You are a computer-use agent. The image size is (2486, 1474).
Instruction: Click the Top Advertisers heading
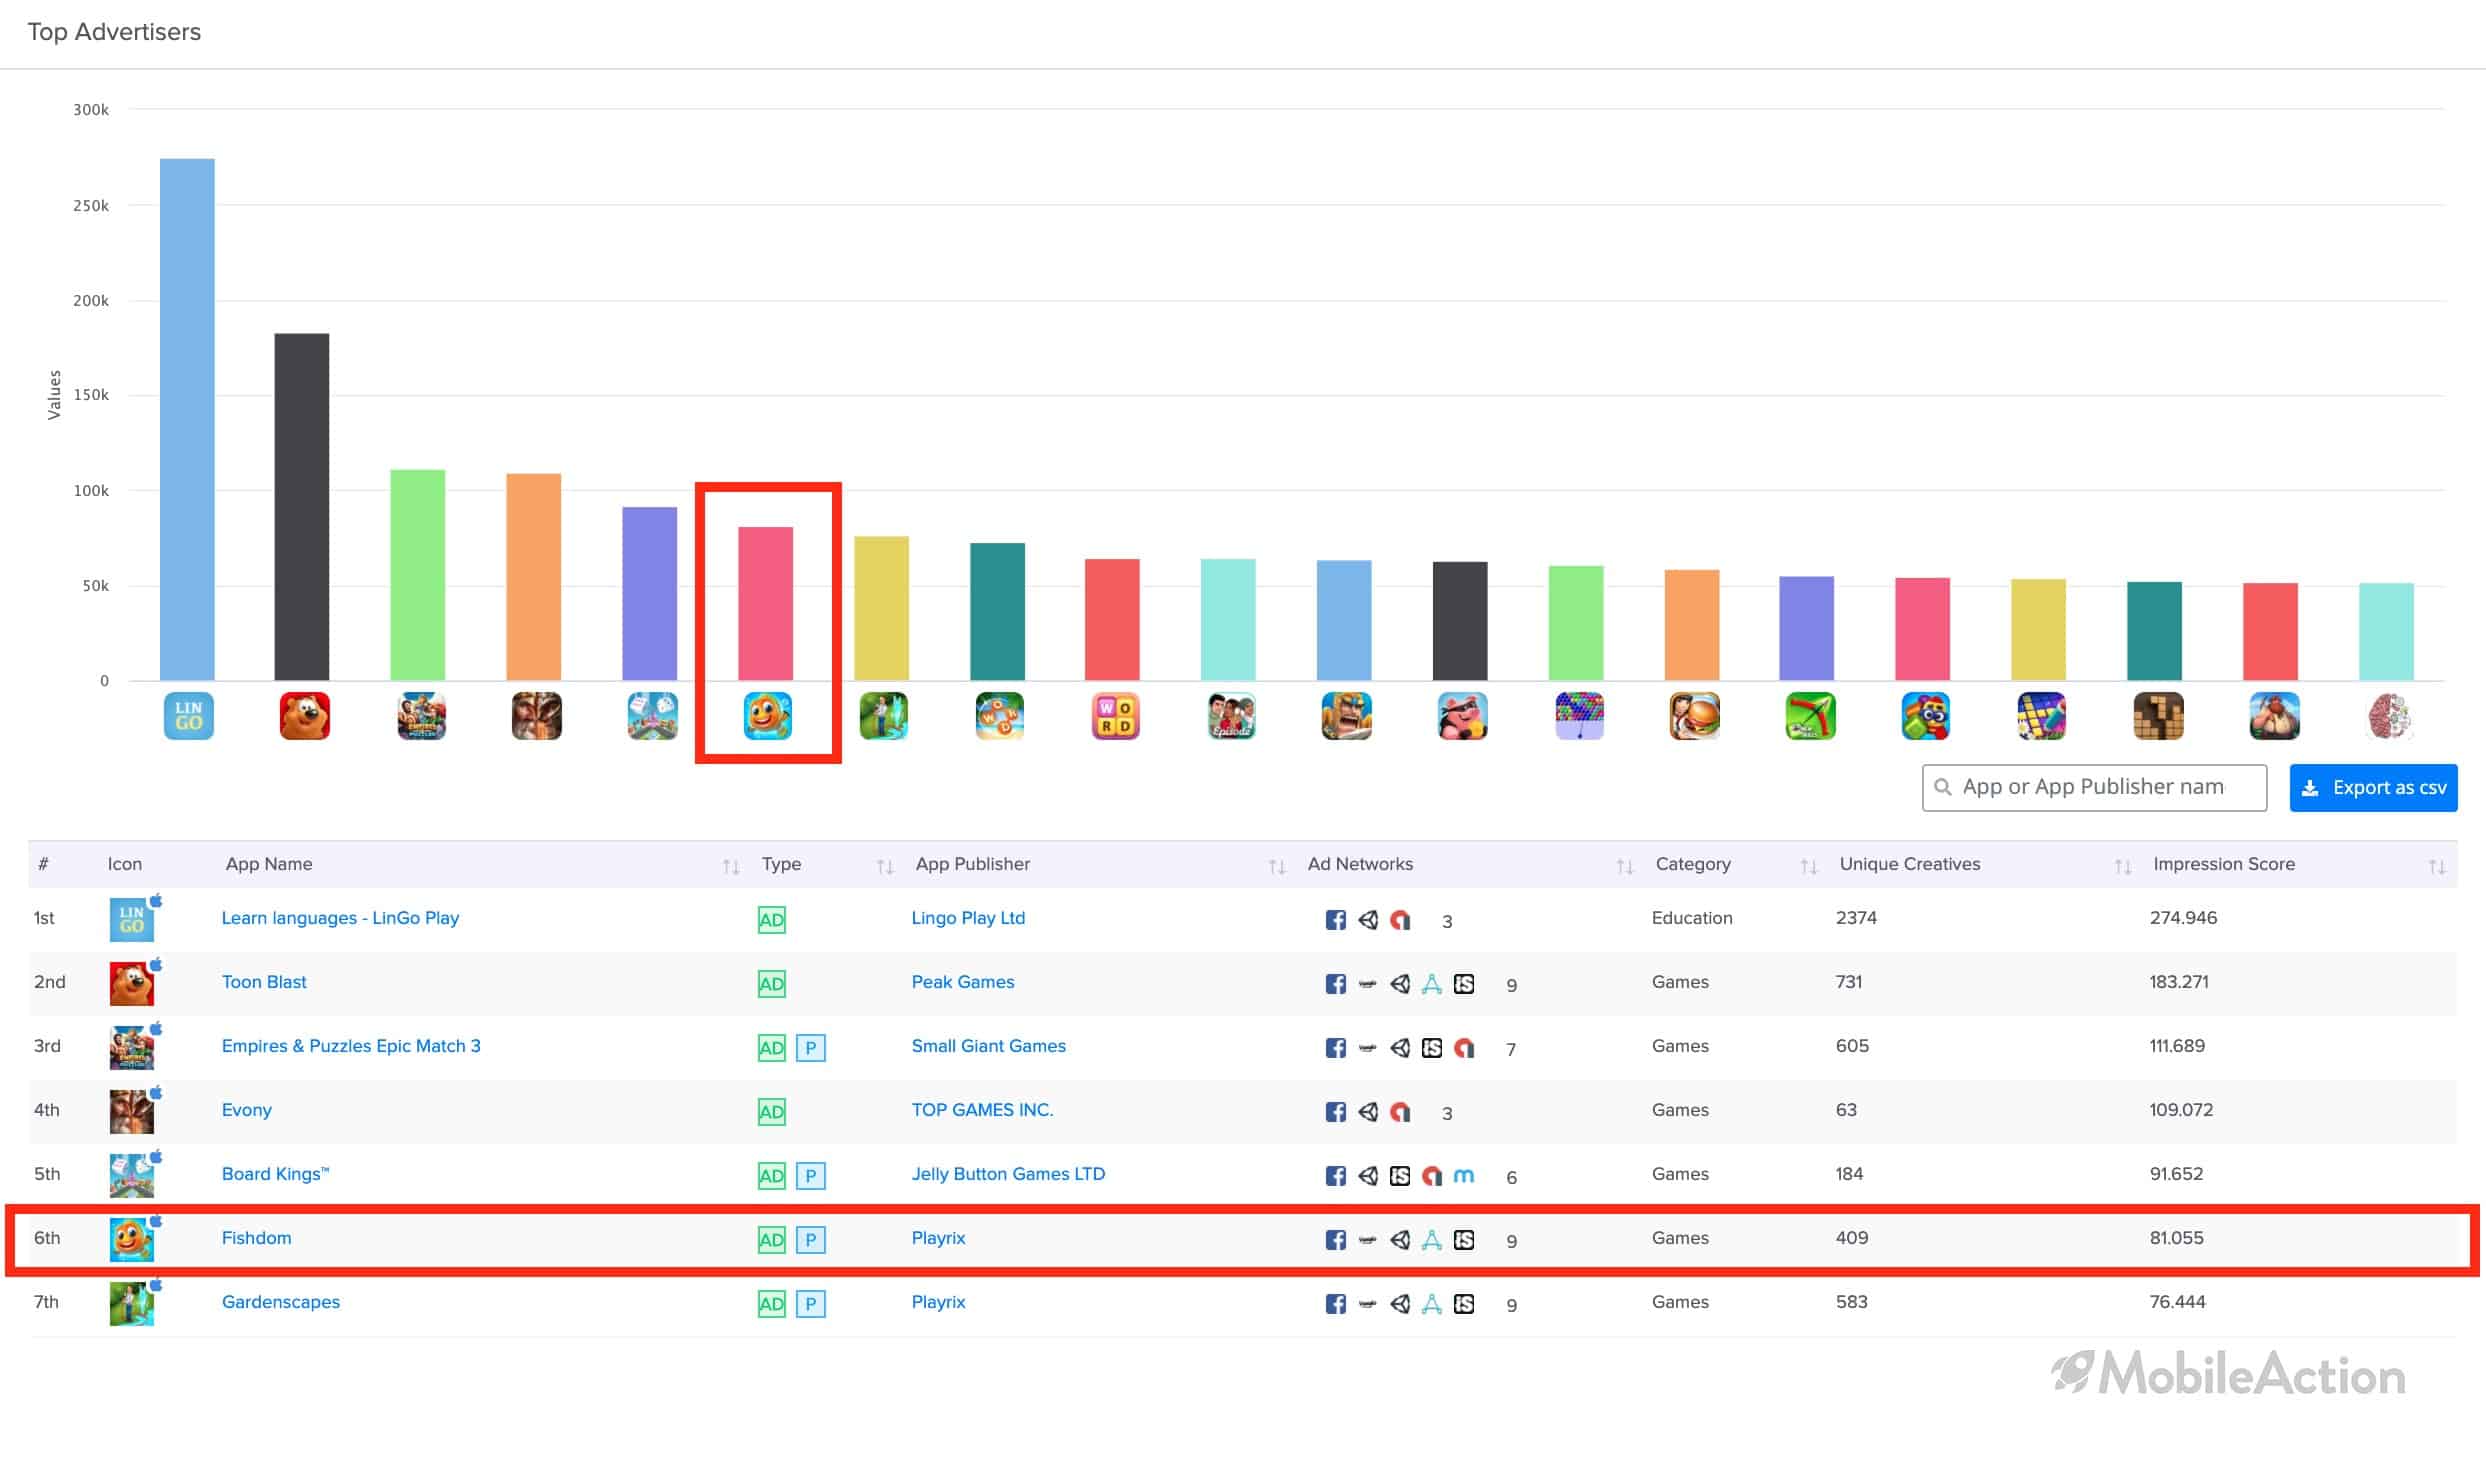click(114, 32)
